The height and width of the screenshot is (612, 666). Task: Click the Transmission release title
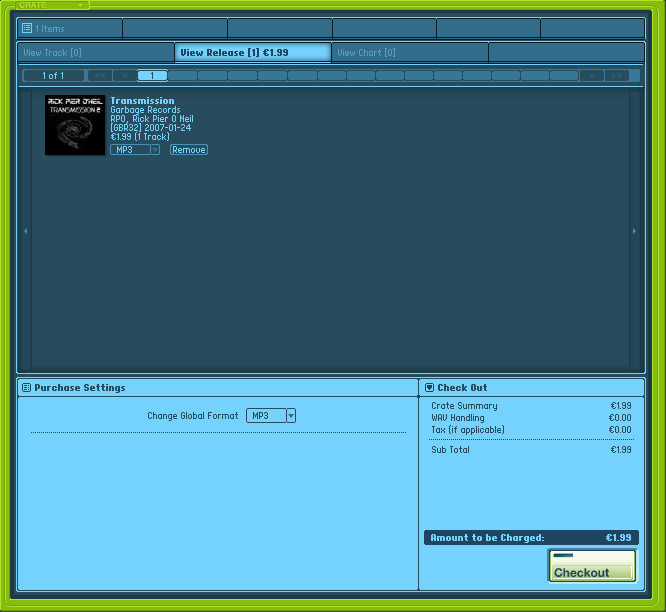pos(142,101)
